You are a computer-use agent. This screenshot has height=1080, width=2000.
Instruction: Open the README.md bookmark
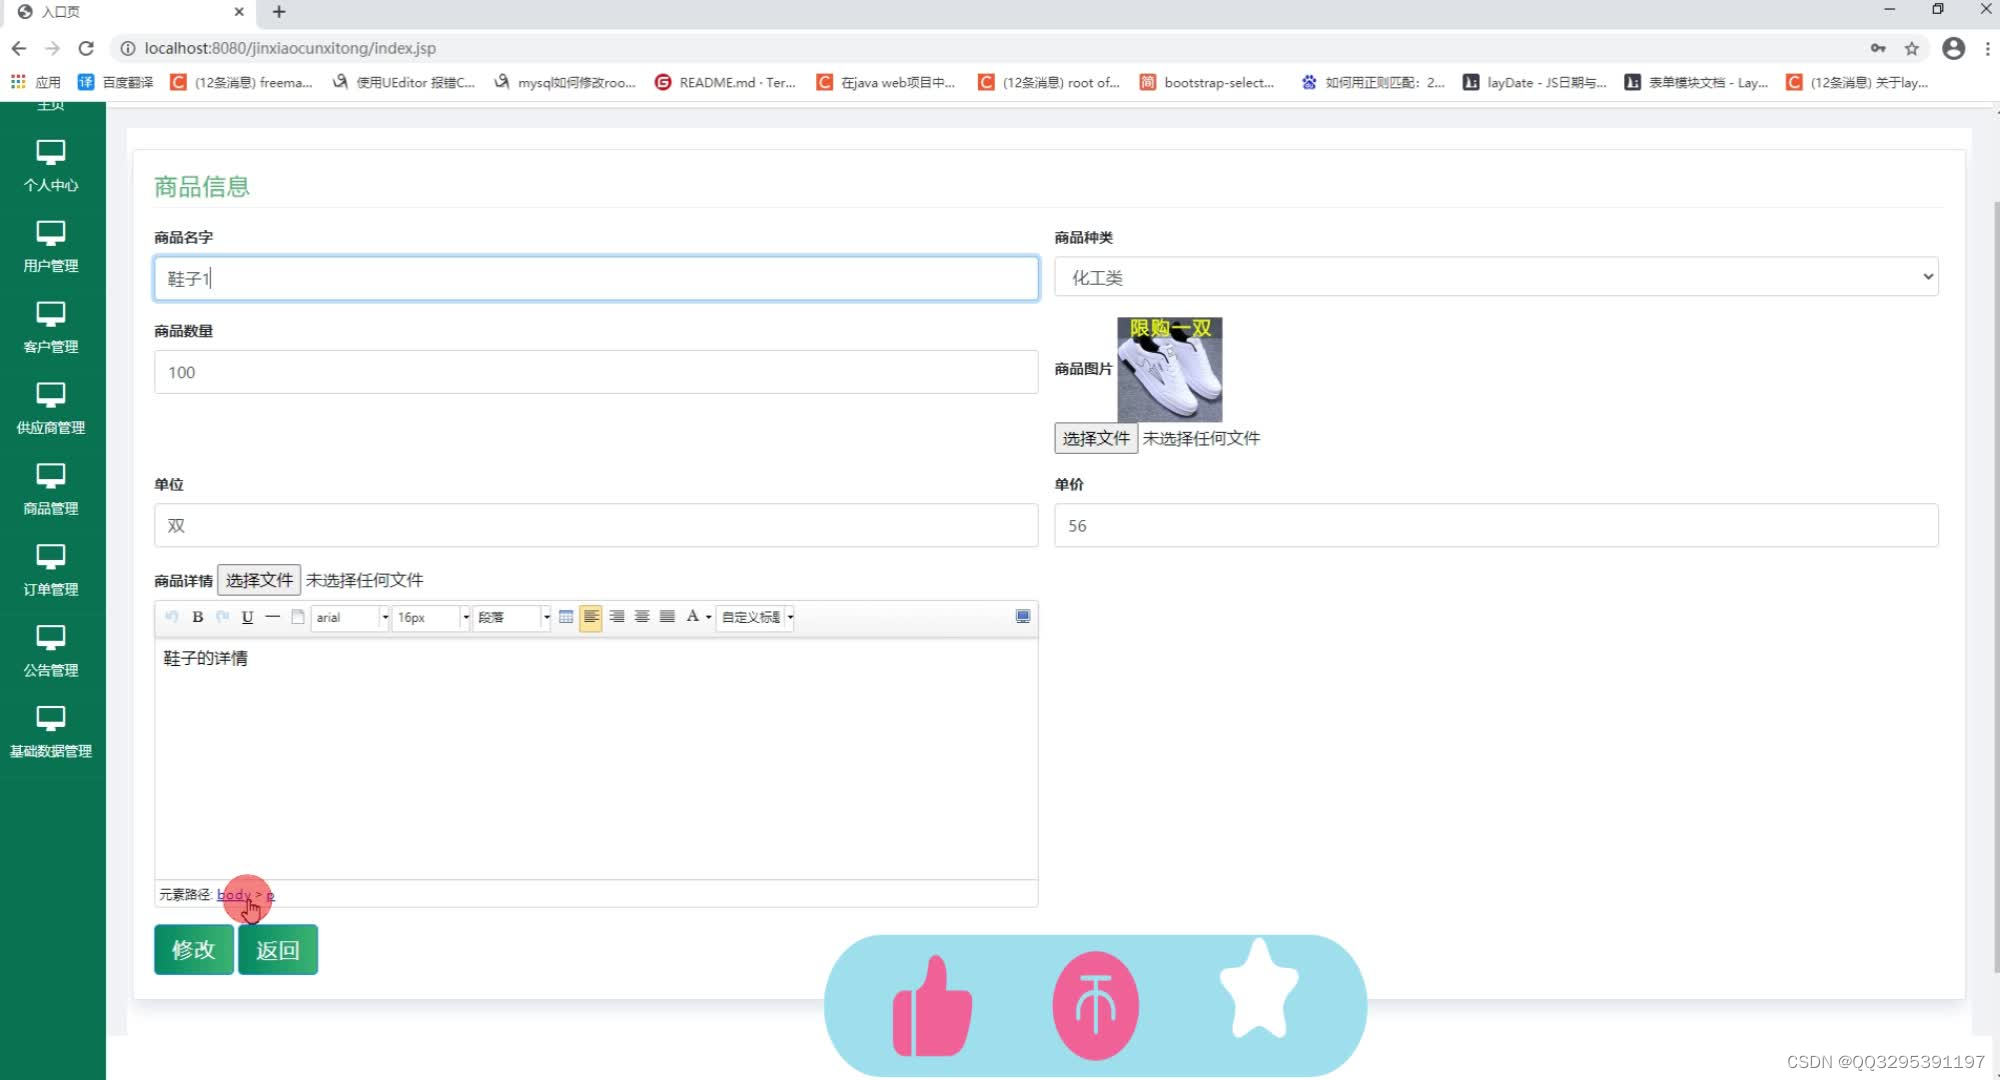point(725,82)
